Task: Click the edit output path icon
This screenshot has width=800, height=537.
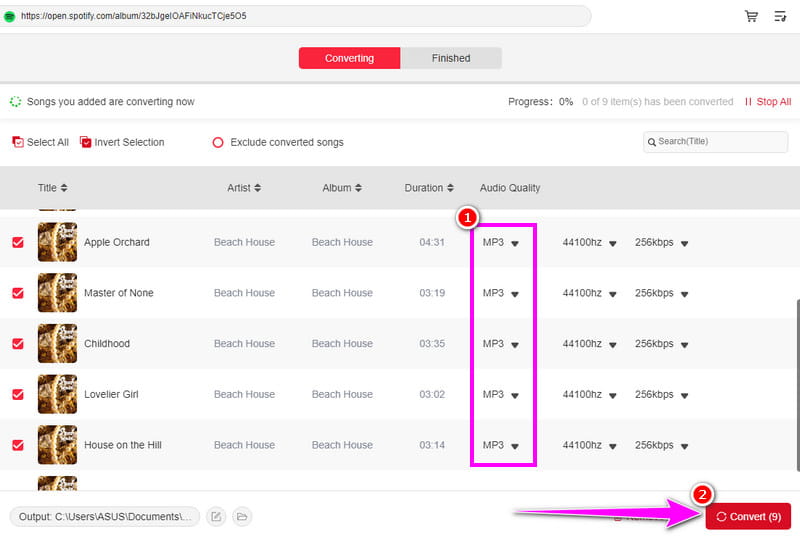Action: (x=216, y=517)
